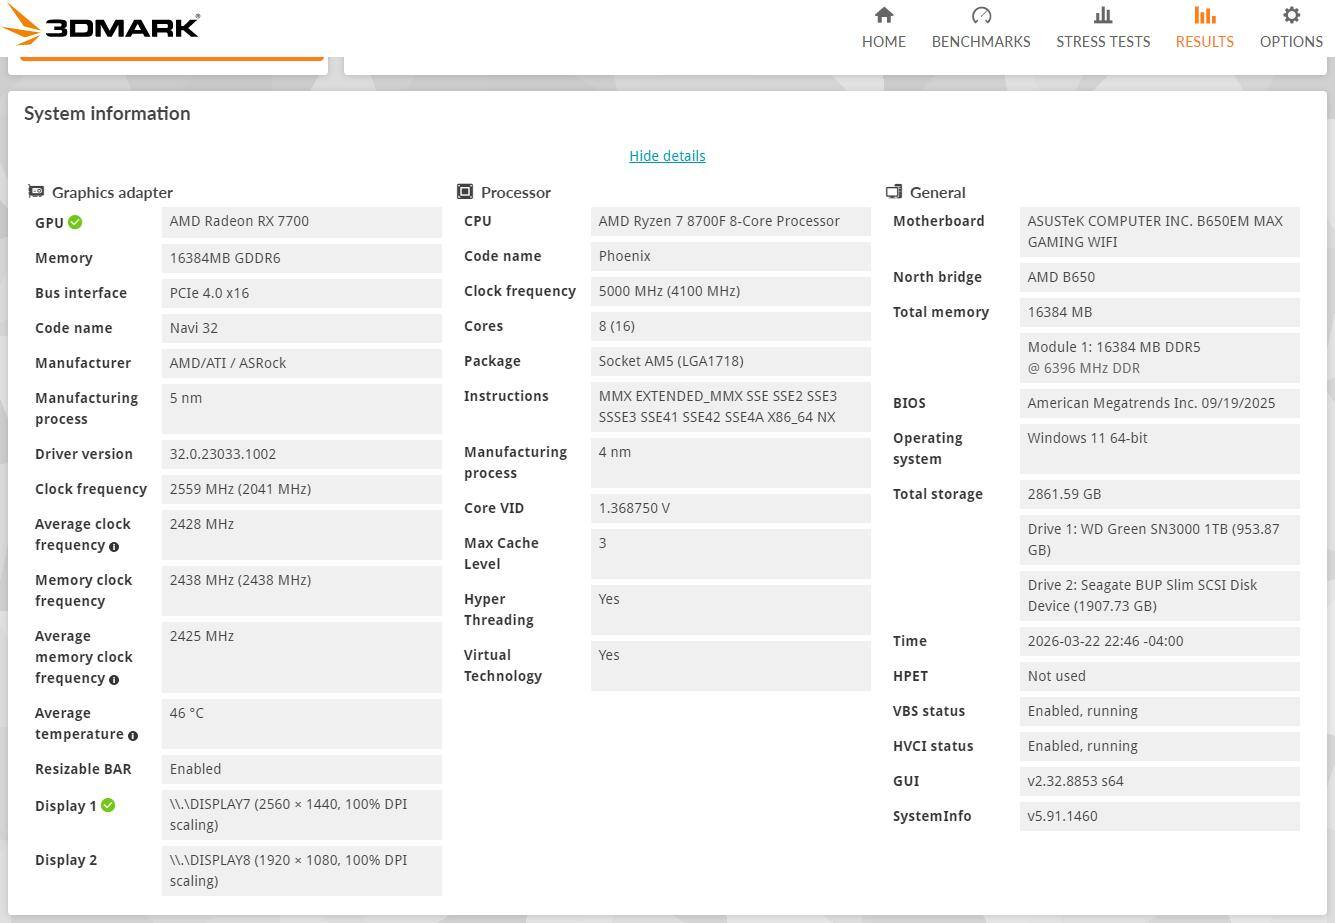Collapse system info with Hide details
Screen dimensions: 1335x923
pos(667,156)
